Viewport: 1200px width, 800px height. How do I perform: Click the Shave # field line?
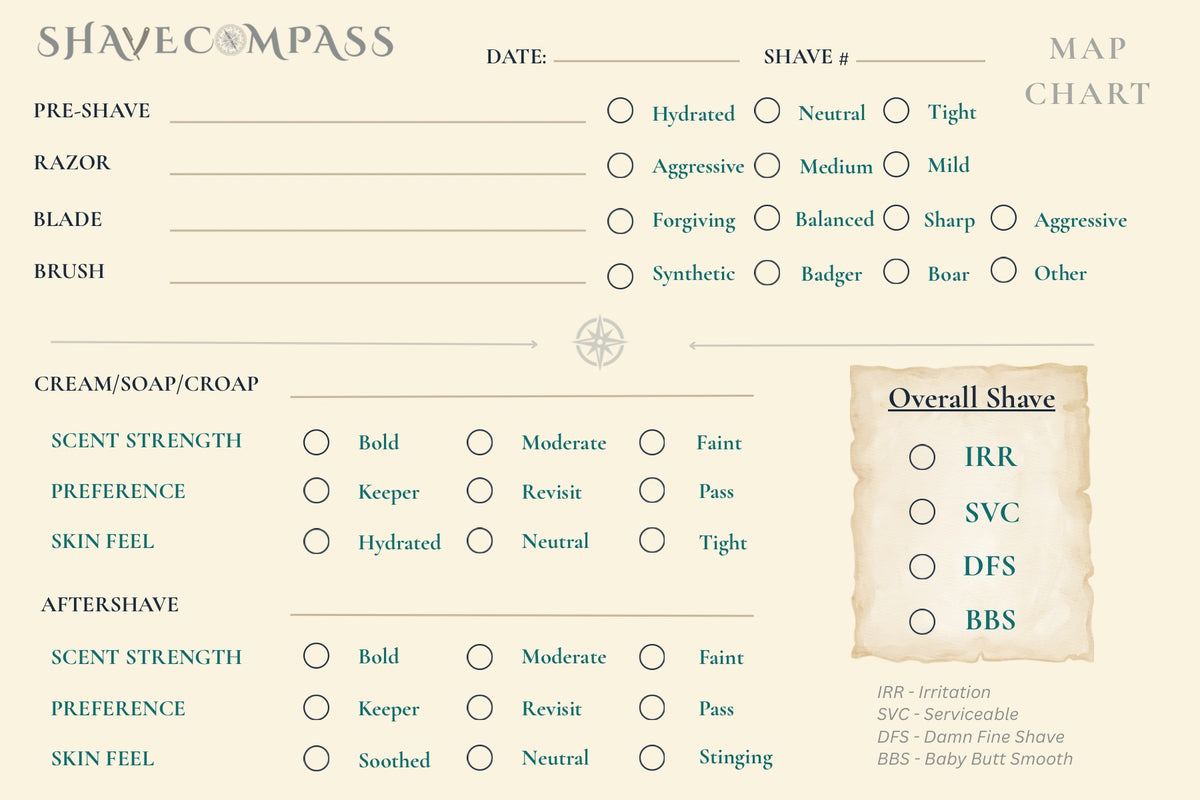920,61
